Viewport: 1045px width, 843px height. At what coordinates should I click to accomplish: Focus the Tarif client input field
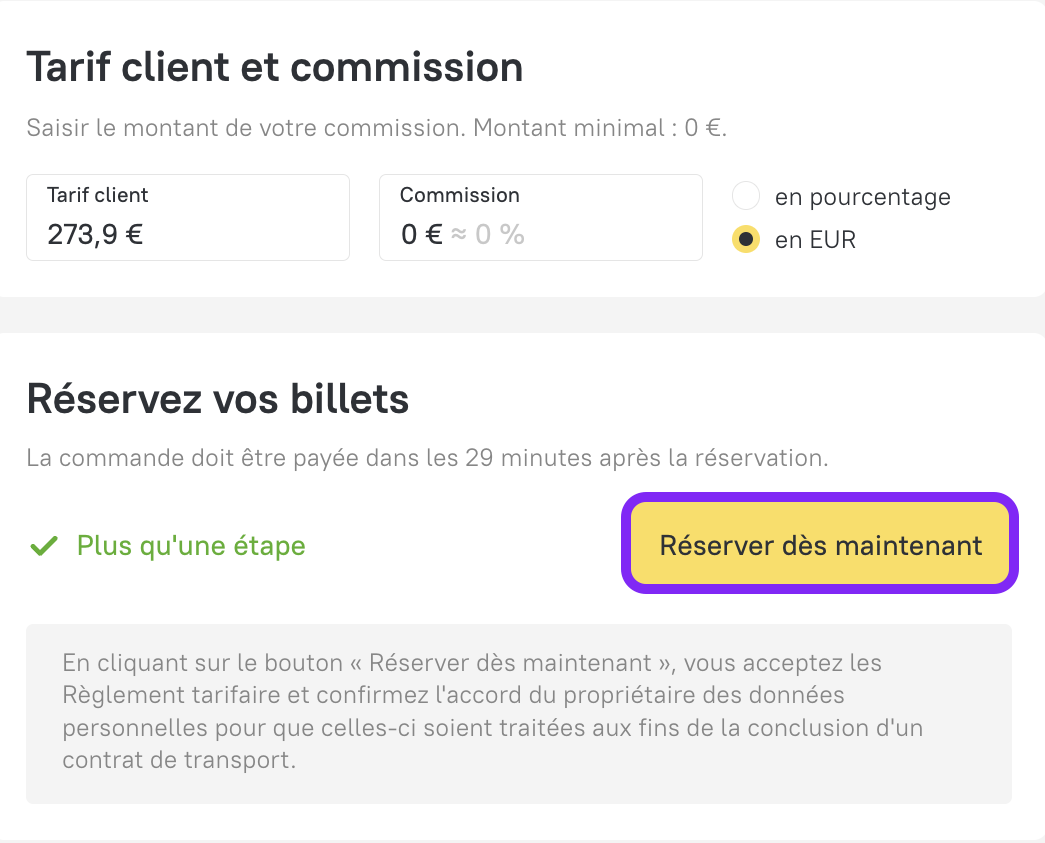pyautogui.click(x=188, y=218)
